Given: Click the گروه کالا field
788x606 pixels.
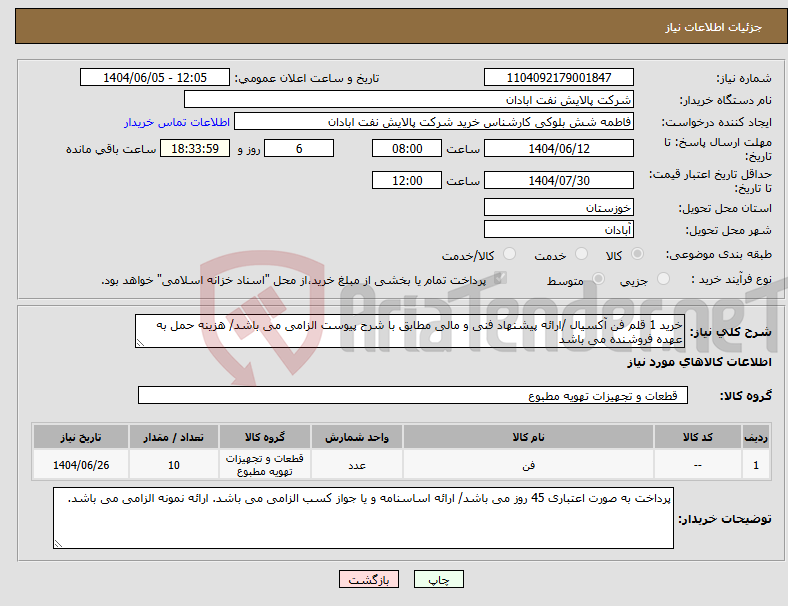Looking at the screenshot, I should 413,395.
